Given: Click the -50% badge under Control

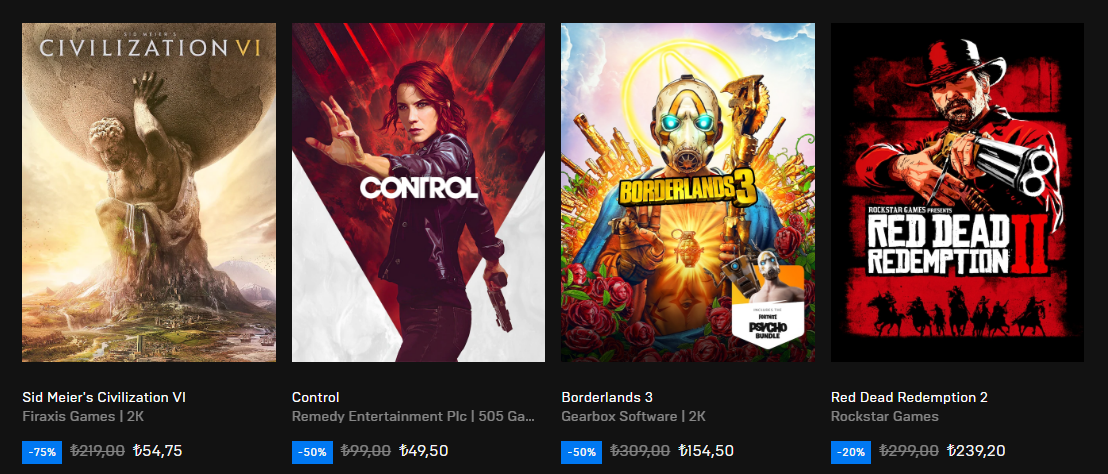Looking at the screenshot, I should click(x=312, y=452).
